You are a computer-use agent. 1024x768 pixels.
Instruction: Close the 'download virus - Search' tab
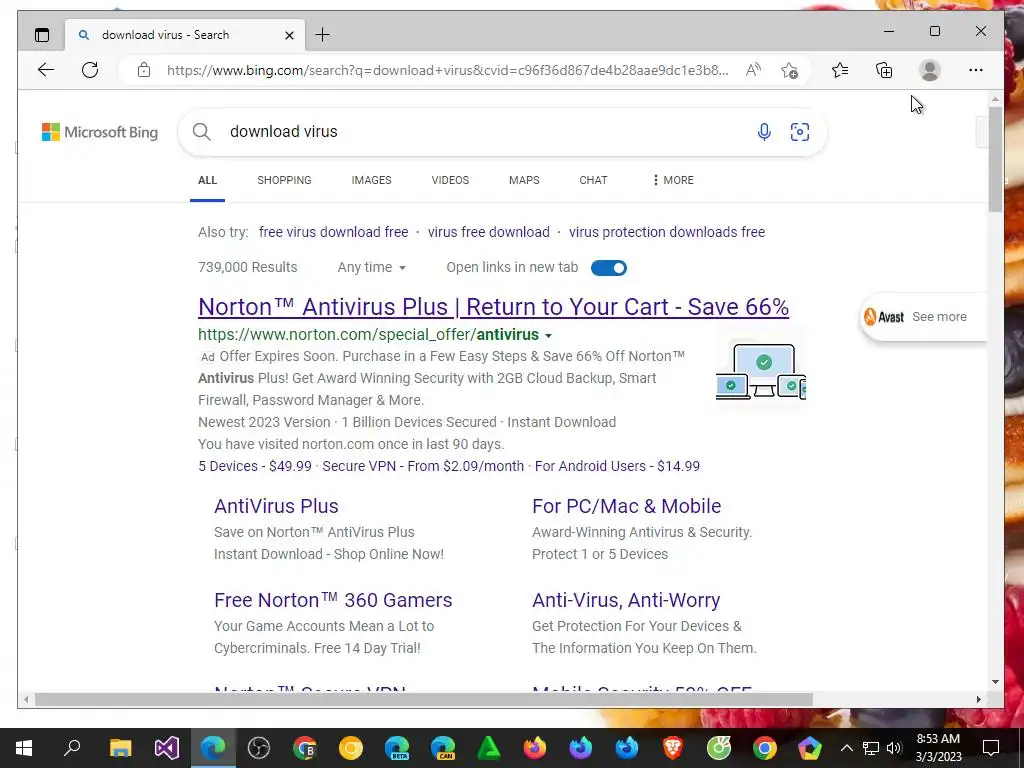pyautogui.click(x=289, y=35)
